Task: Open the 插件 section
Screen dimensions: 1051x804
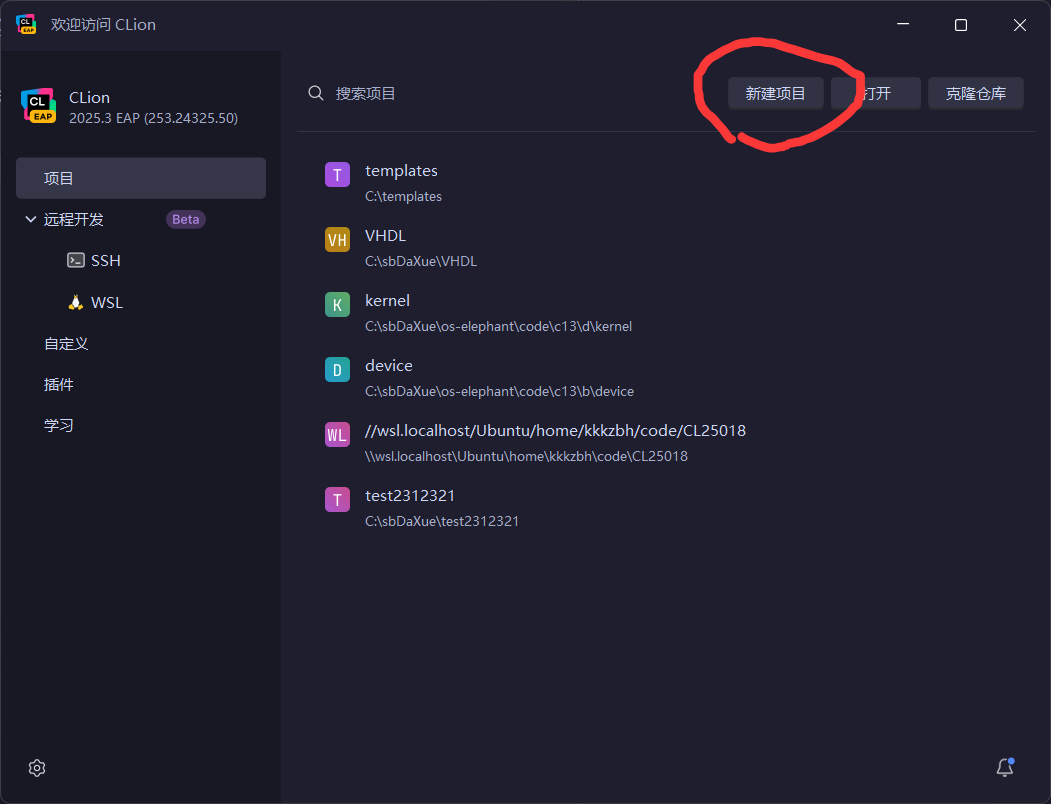Action: coord(59,384)
